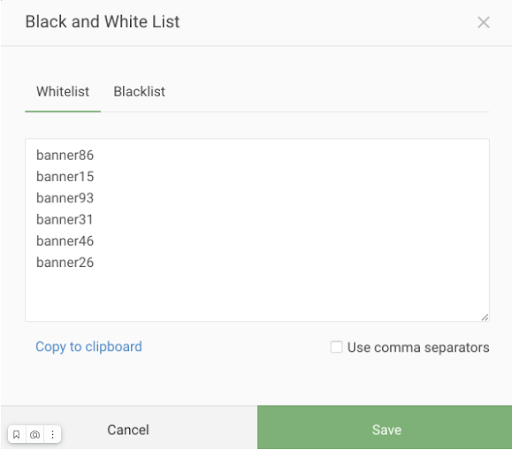Click the 'Use comma separators' label text
The height and width of the screenshot is (450, 512).
click(x=418, y=347)
